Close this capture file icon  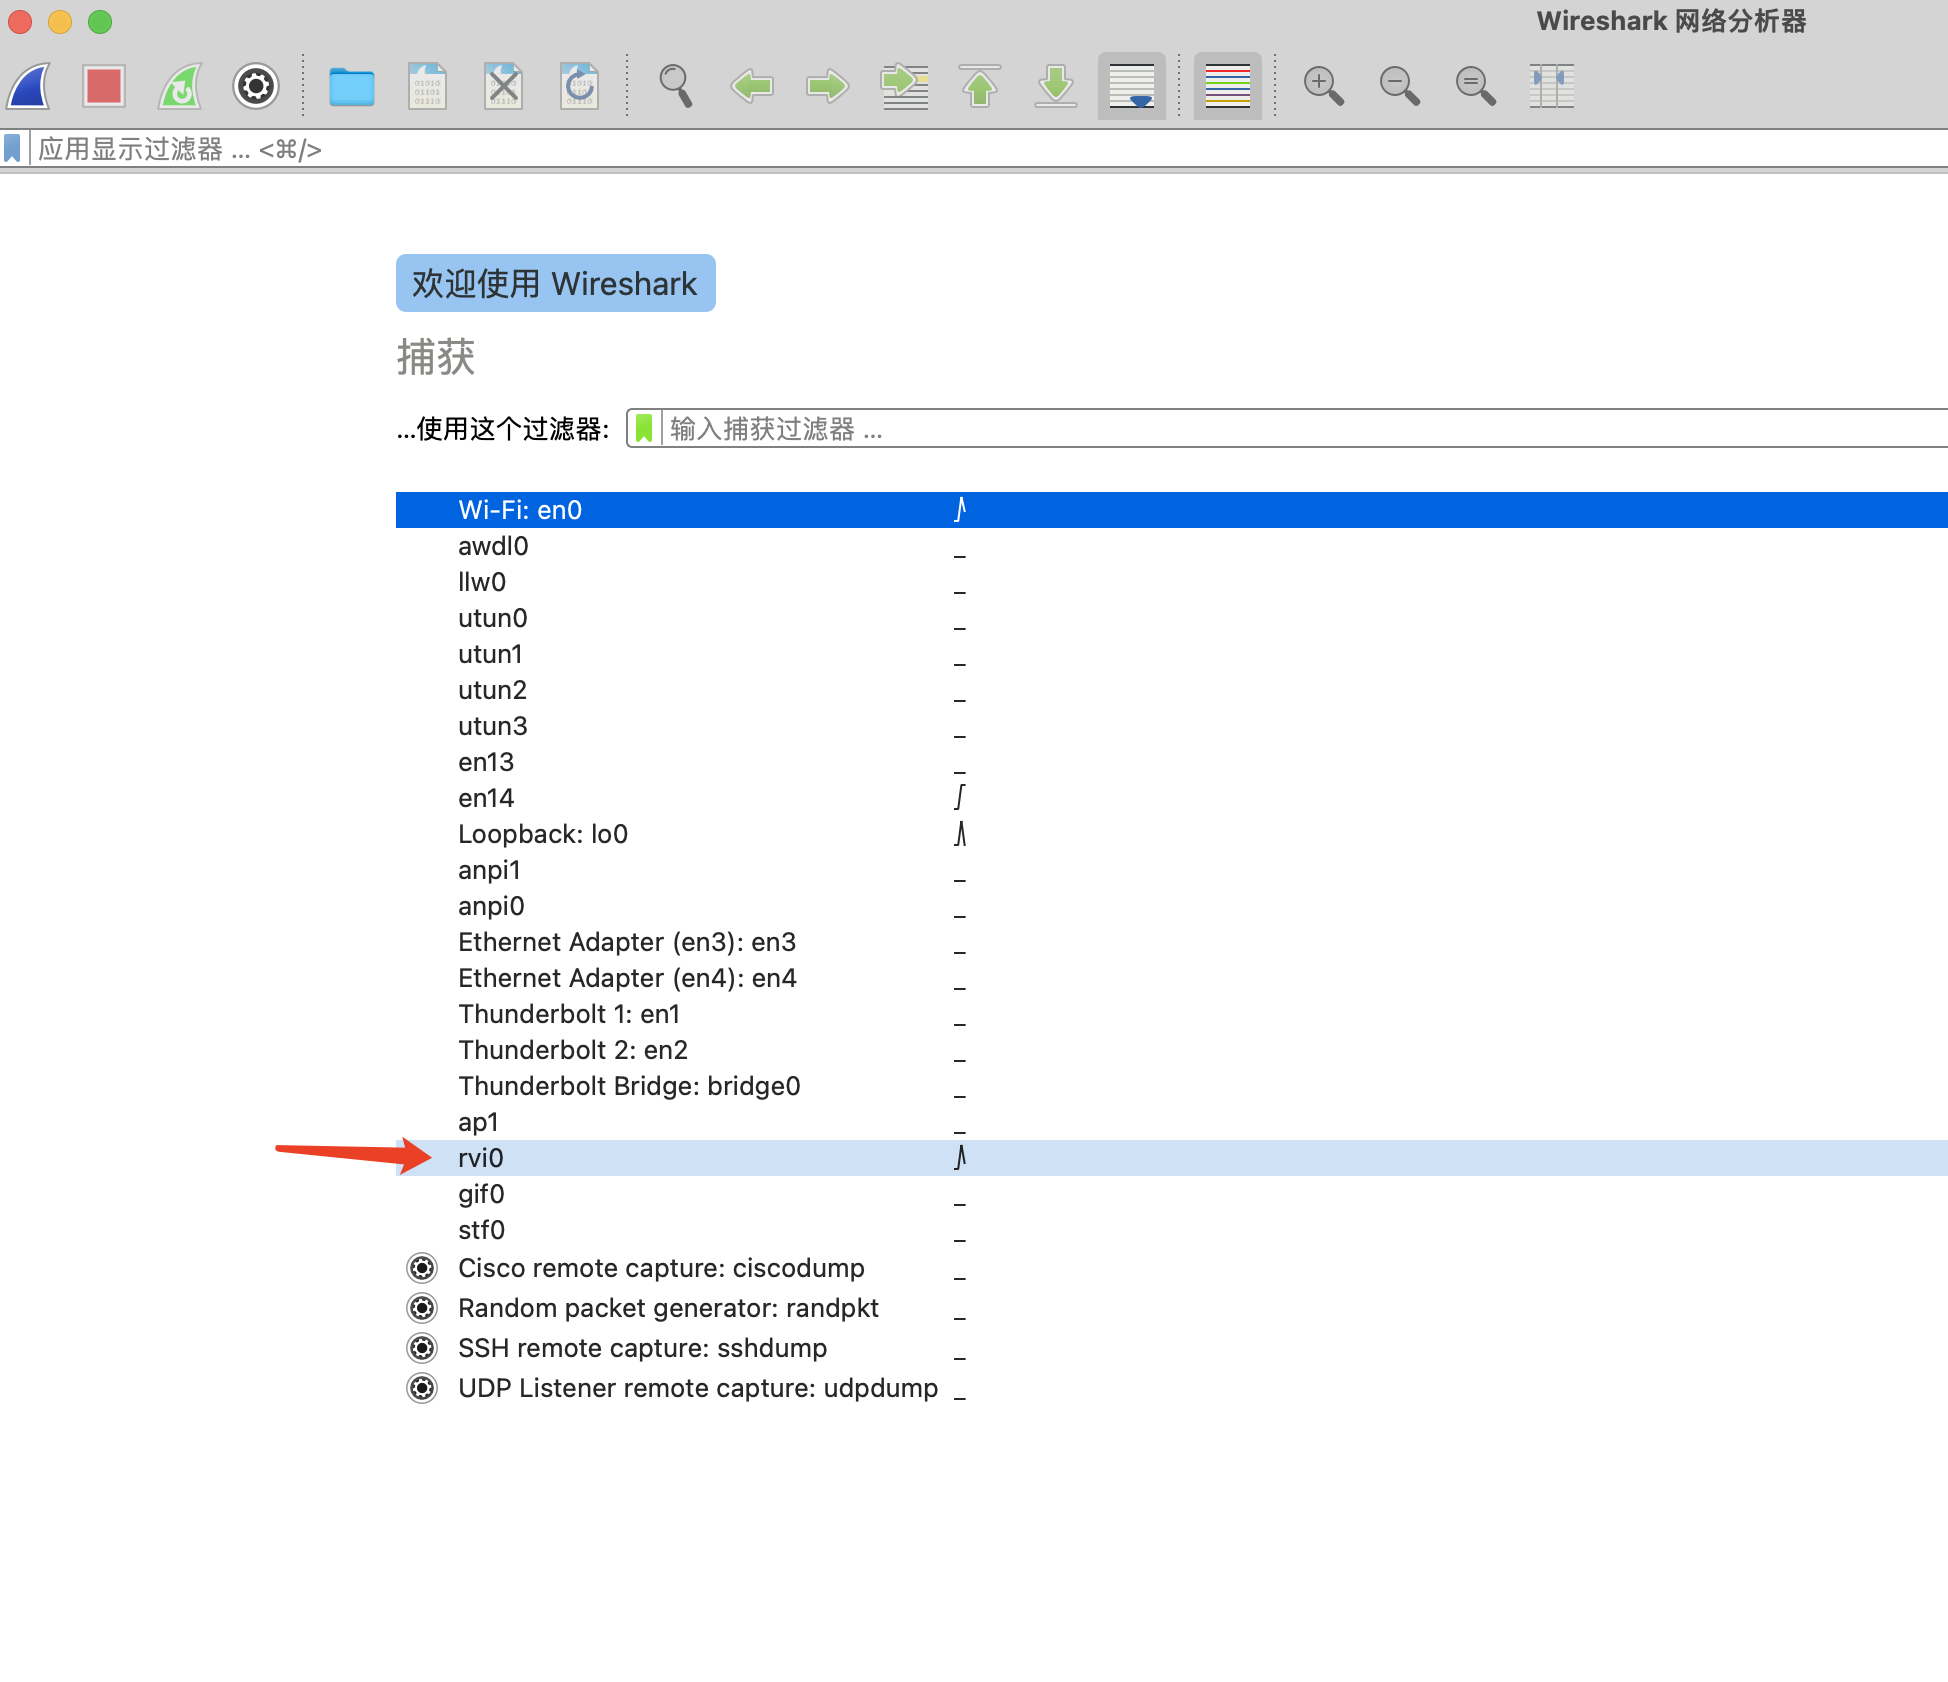(x=503, y=86)
